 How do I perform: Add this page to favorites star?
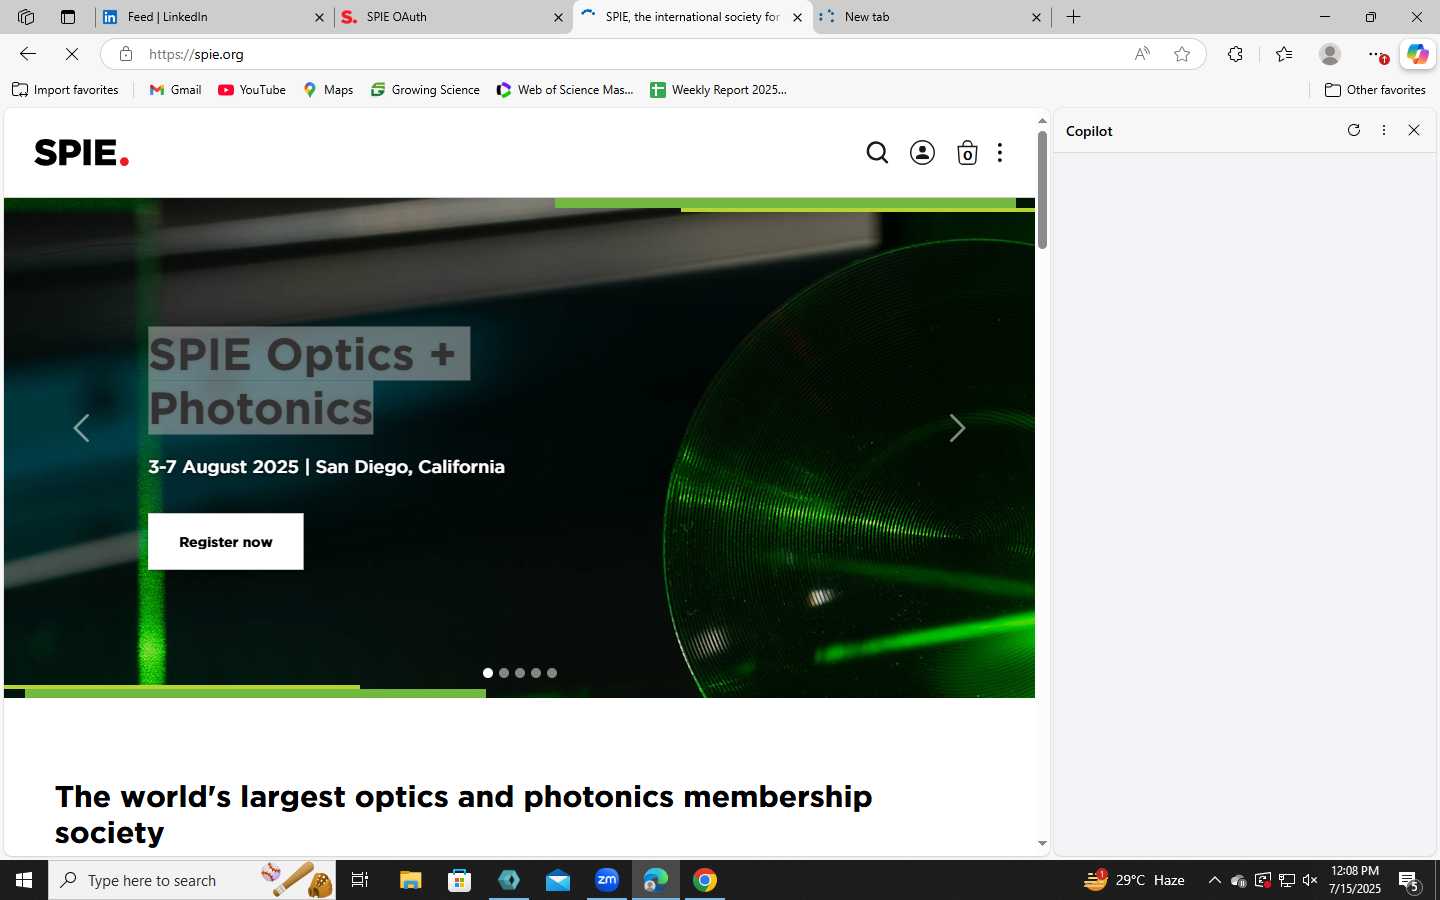(1182, 54)
